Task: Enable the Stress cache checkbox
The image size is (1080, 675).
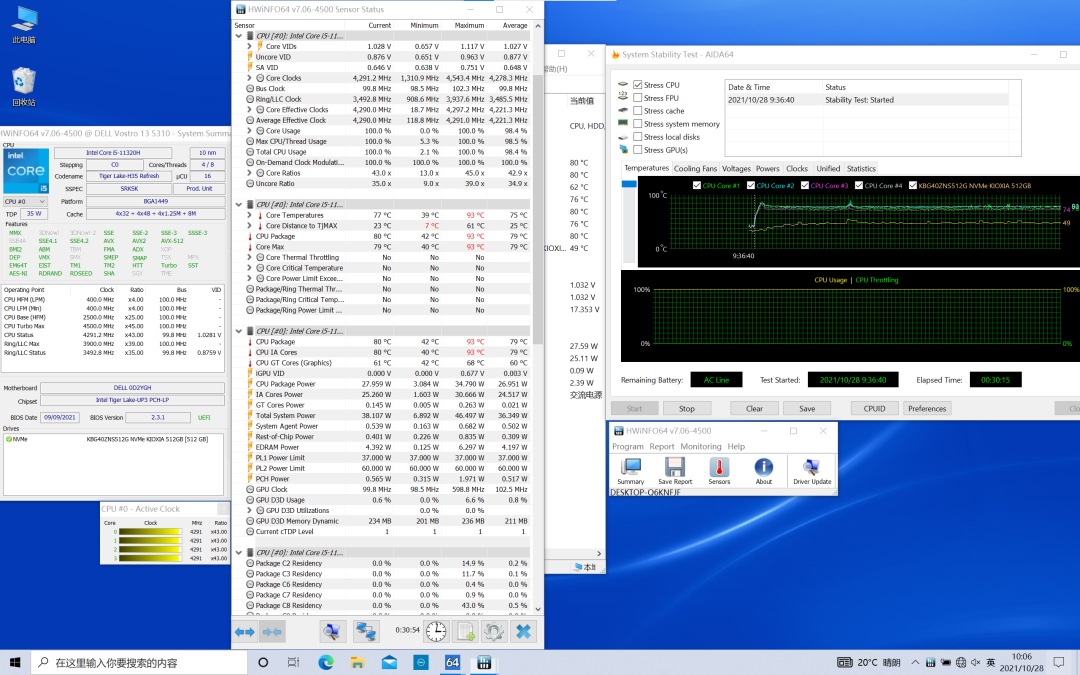Action: tap(638, 111)
